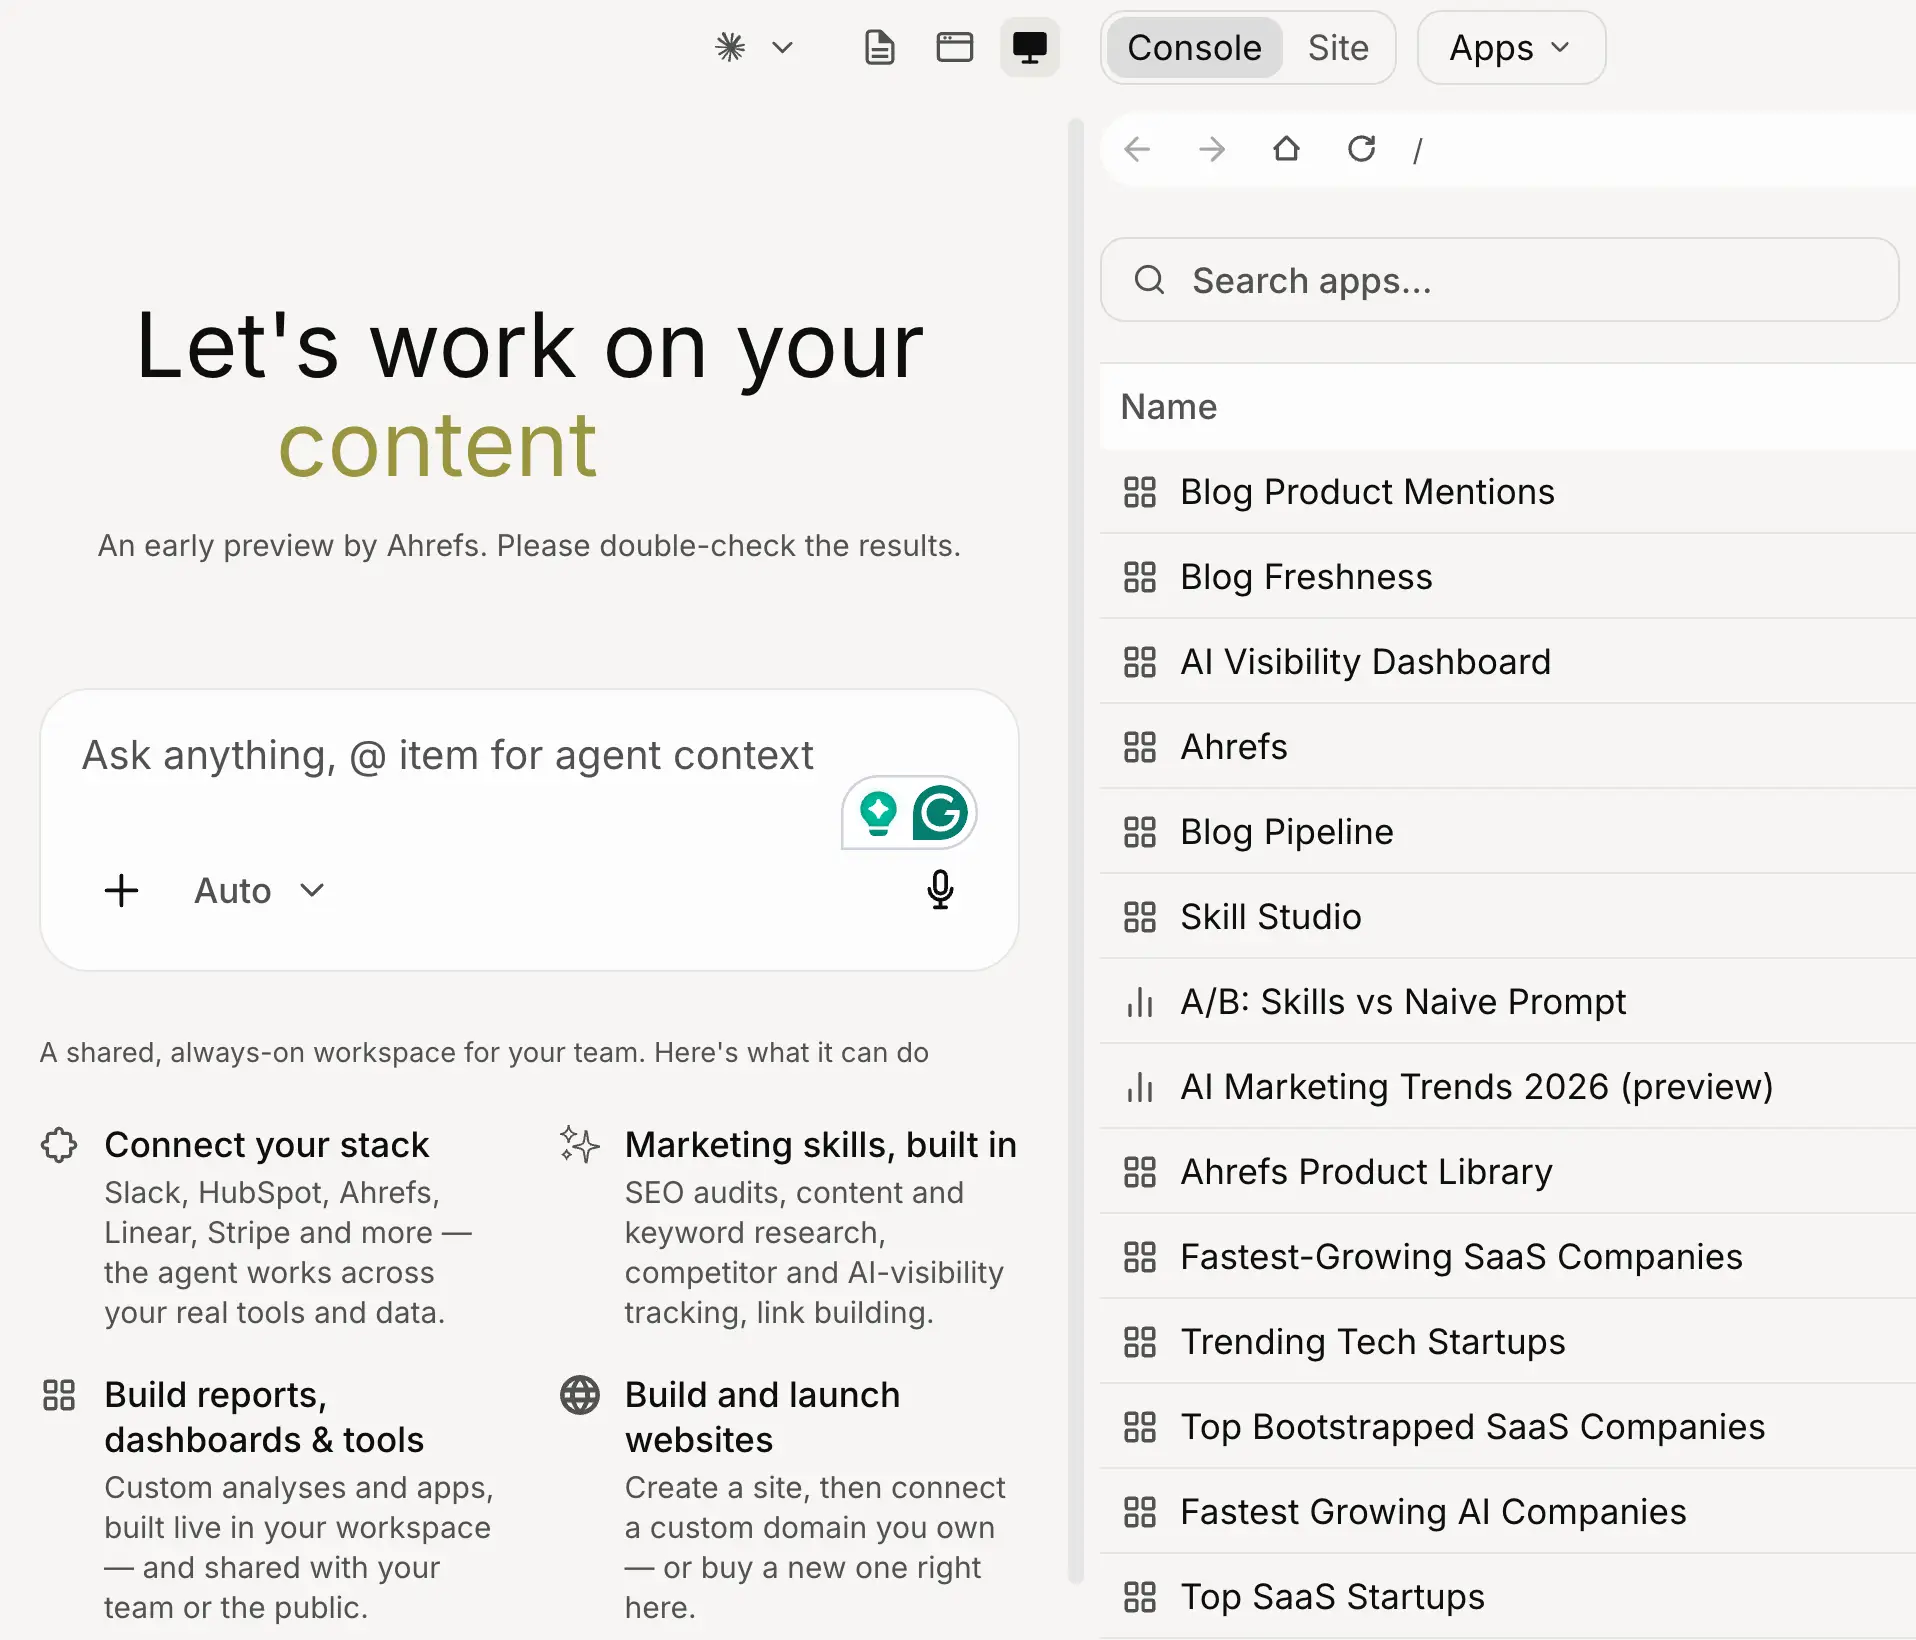Click Build reports, dashboards & tools heading
The width and height of the screenshot is (1916, 1640).
pyautogui.click(x=264, y=1417)
